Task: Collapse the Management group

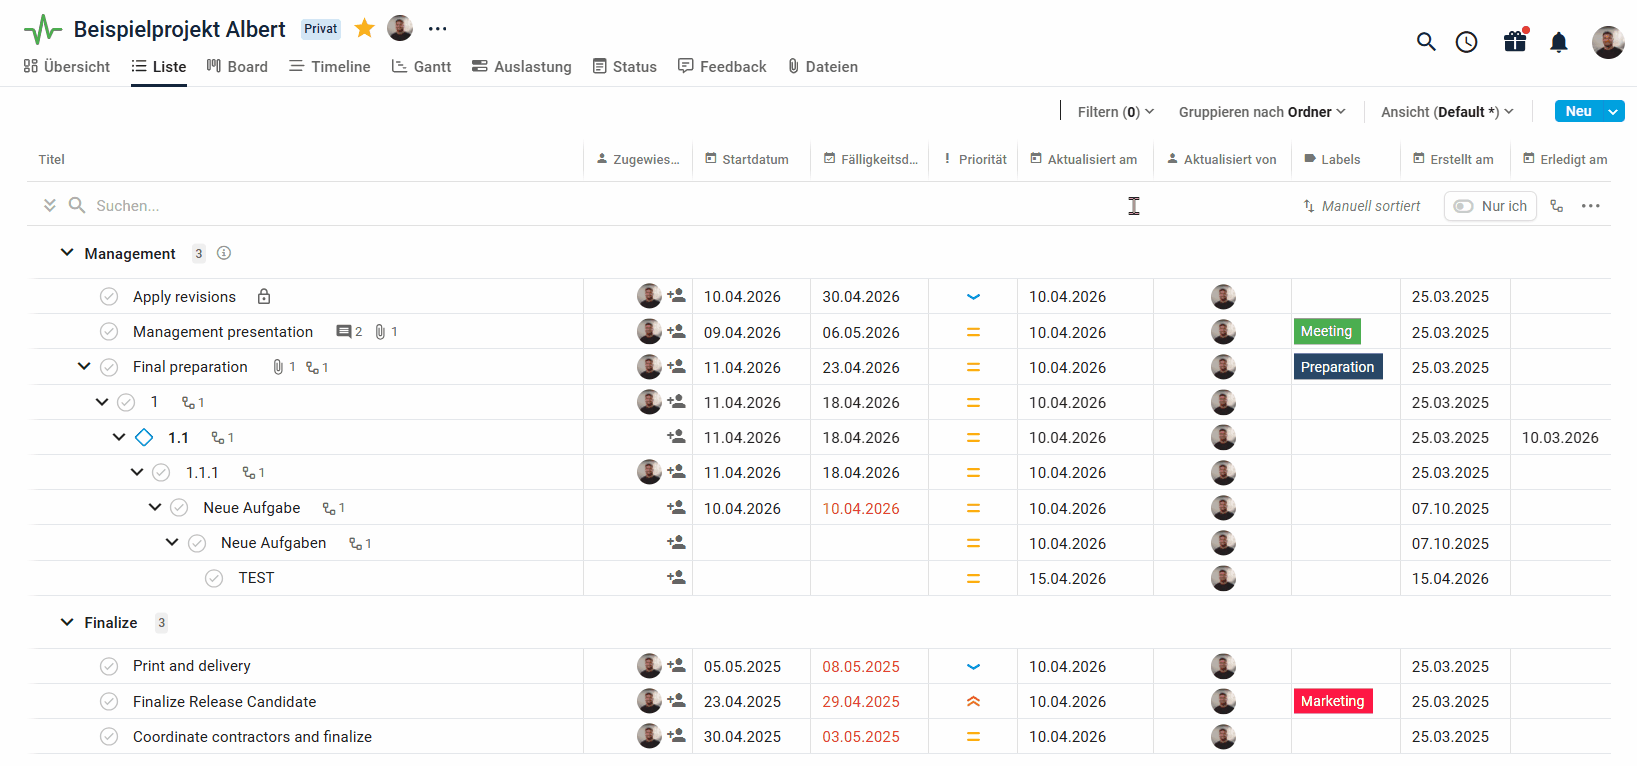Action: tap(67, 253)
